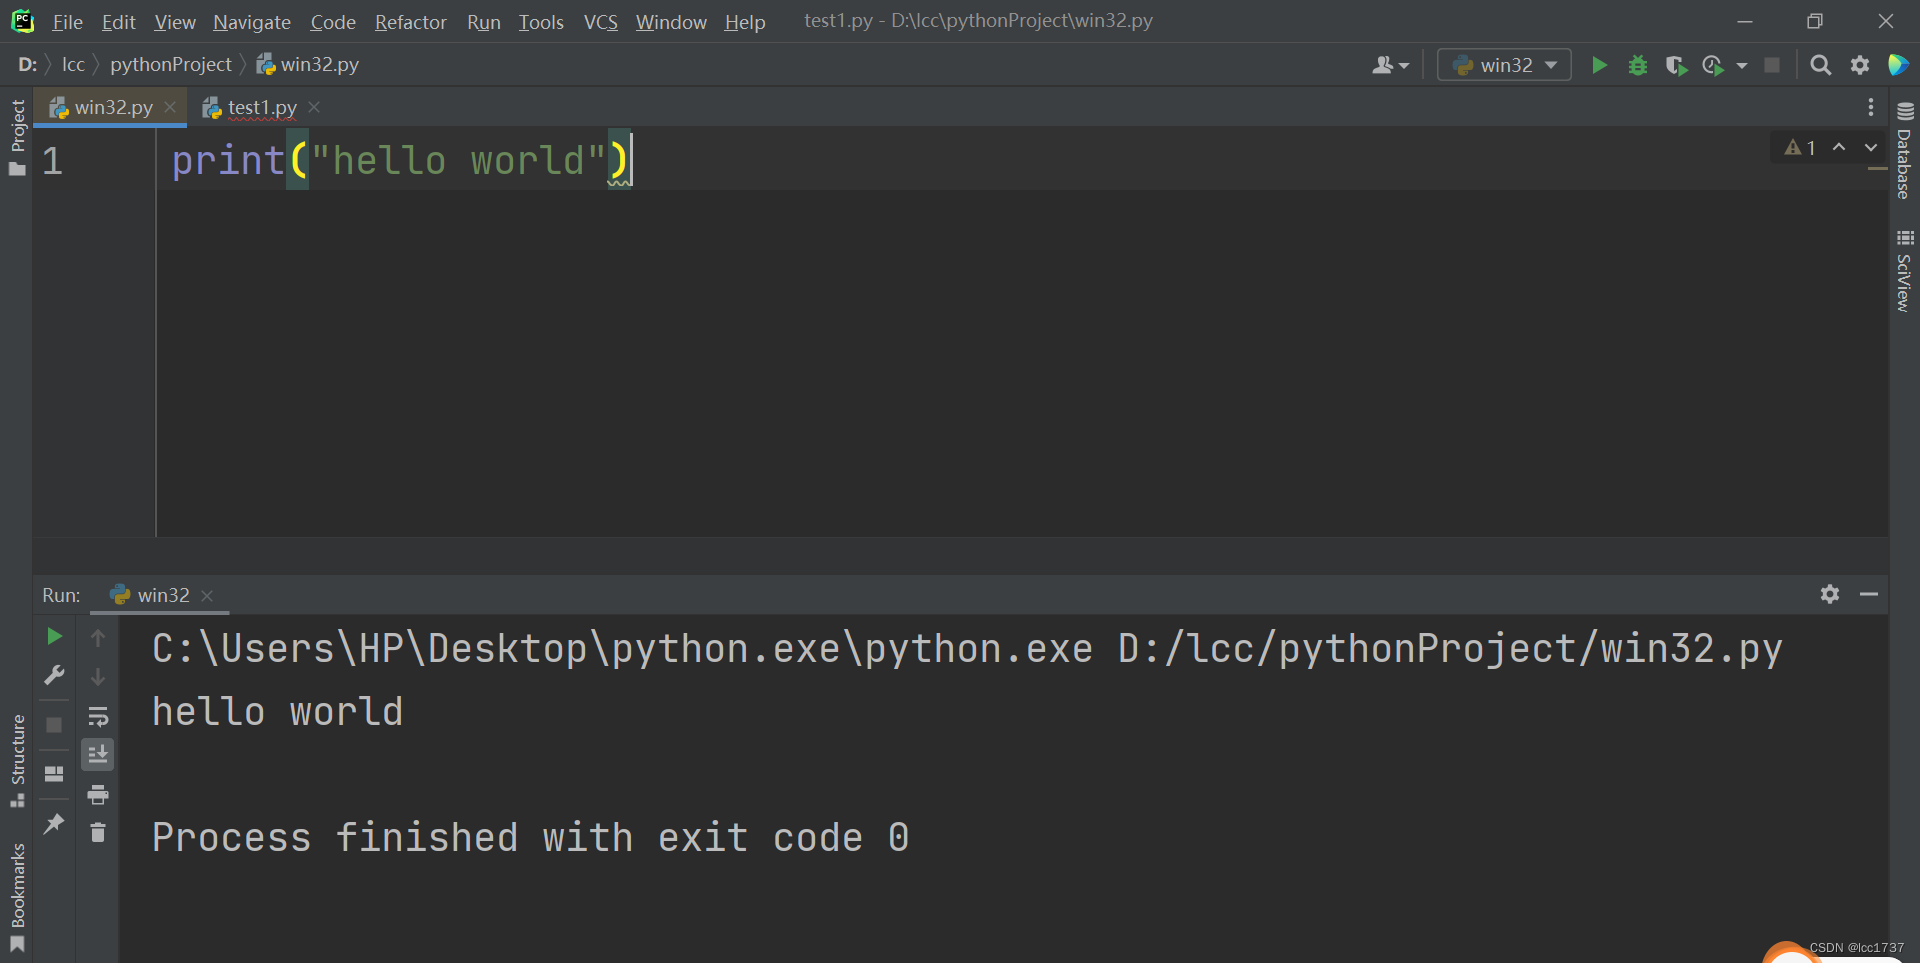
Task: Click the python.exe command line in console
Action: tap(967, 649)
